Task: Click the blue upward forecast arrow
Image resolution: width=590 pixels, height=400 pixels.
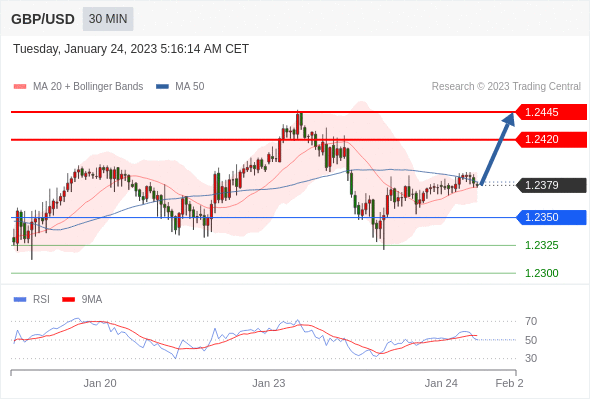Action: click(x=497, y=149)
